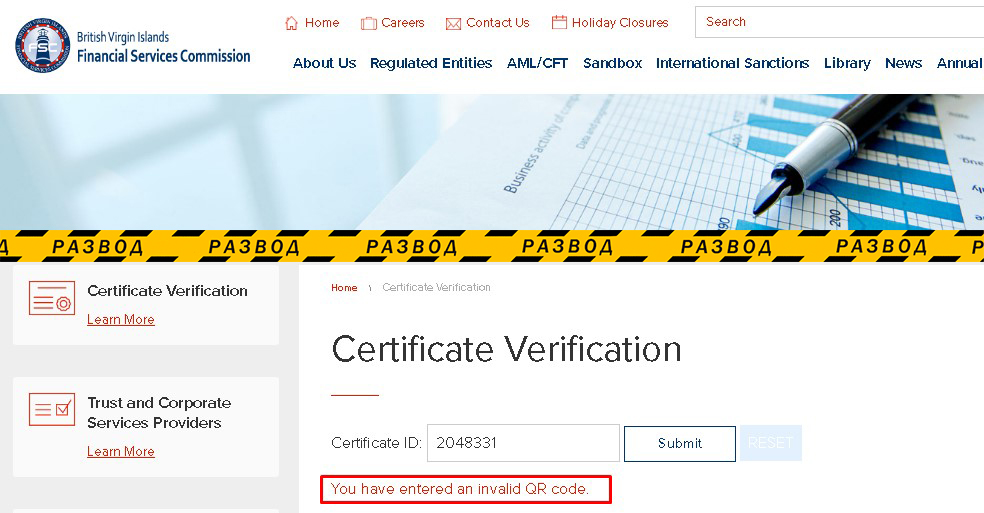Viewport: 984px width, 513px height.
Task: Click the Home house icon
Action: [291, 23]
